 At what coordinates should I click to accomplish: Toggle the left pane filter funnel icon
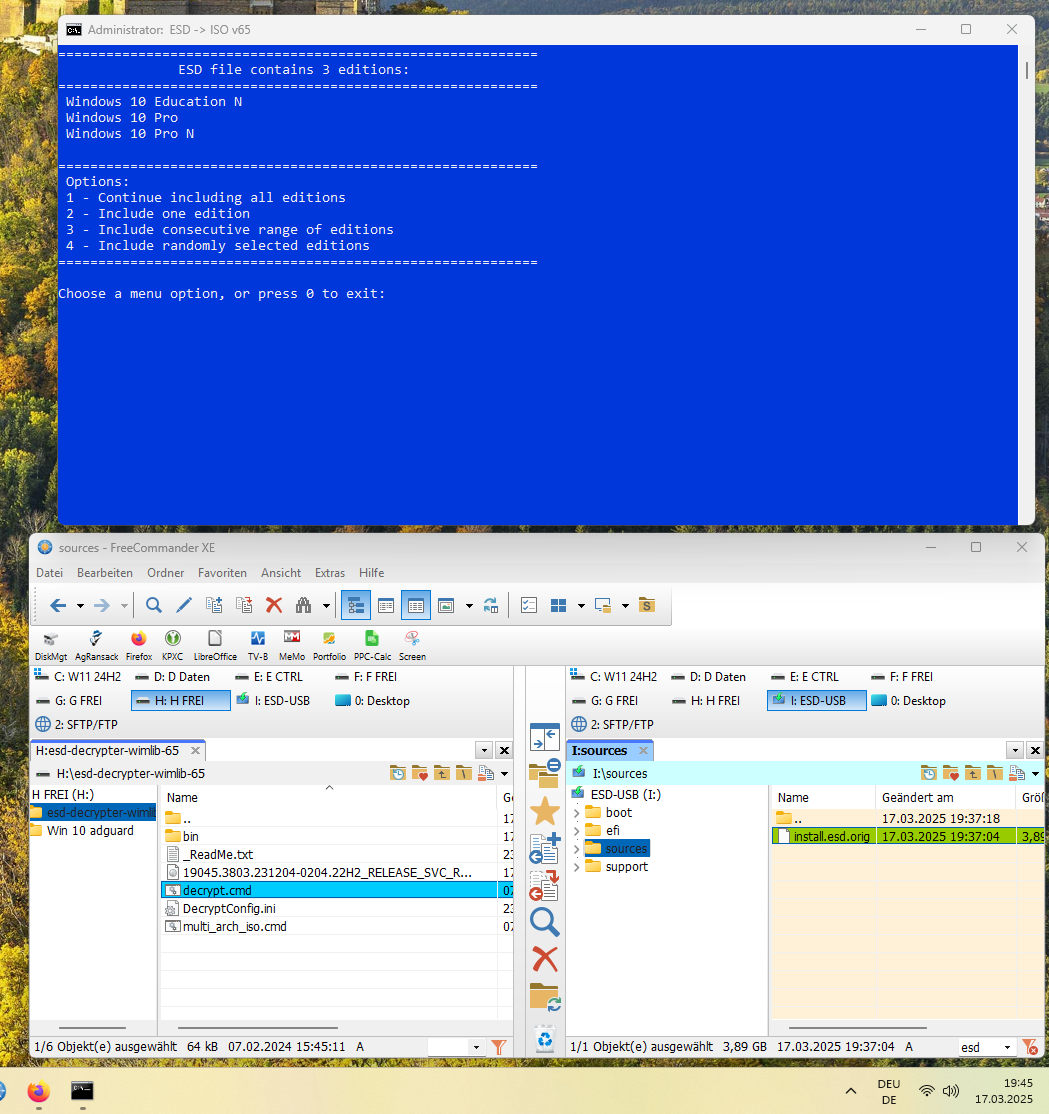tap(499, 1047)
